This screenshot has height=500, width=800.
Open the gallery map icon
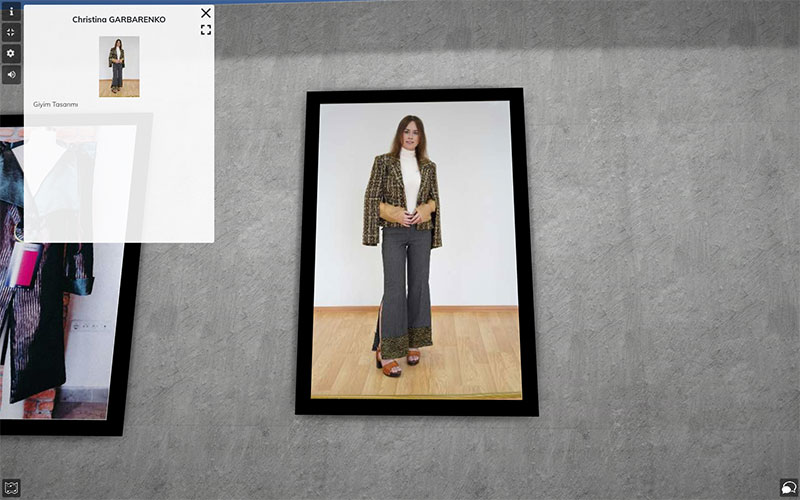click(x=11, y=488)
